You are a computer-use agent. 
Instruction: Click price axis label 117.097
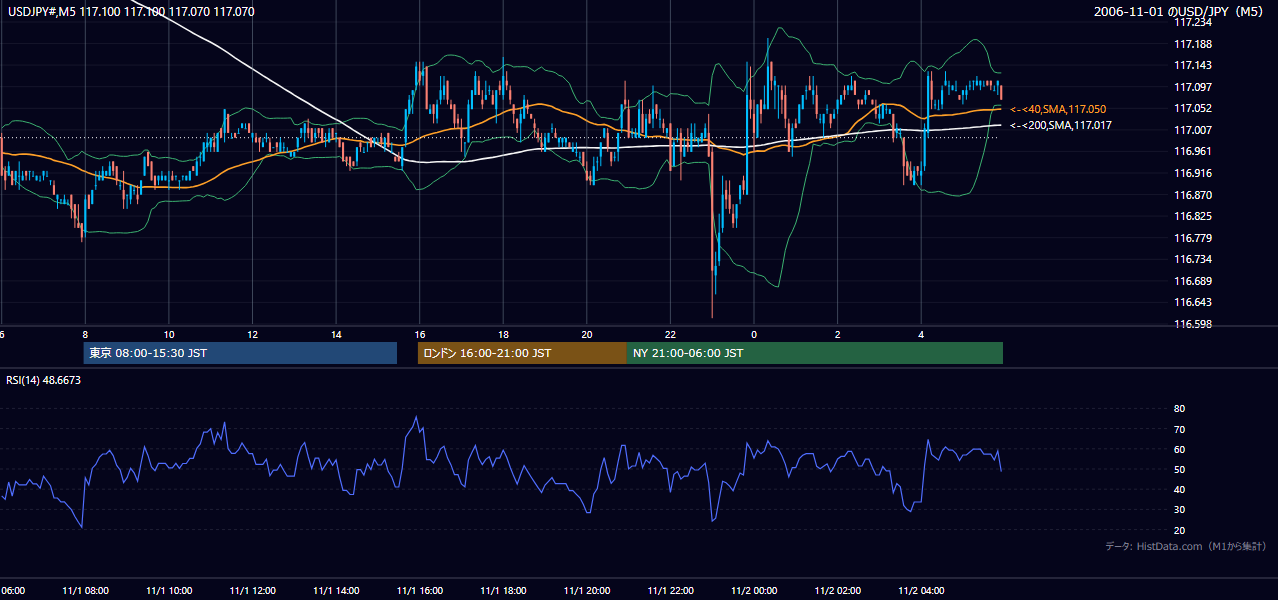1193,87
